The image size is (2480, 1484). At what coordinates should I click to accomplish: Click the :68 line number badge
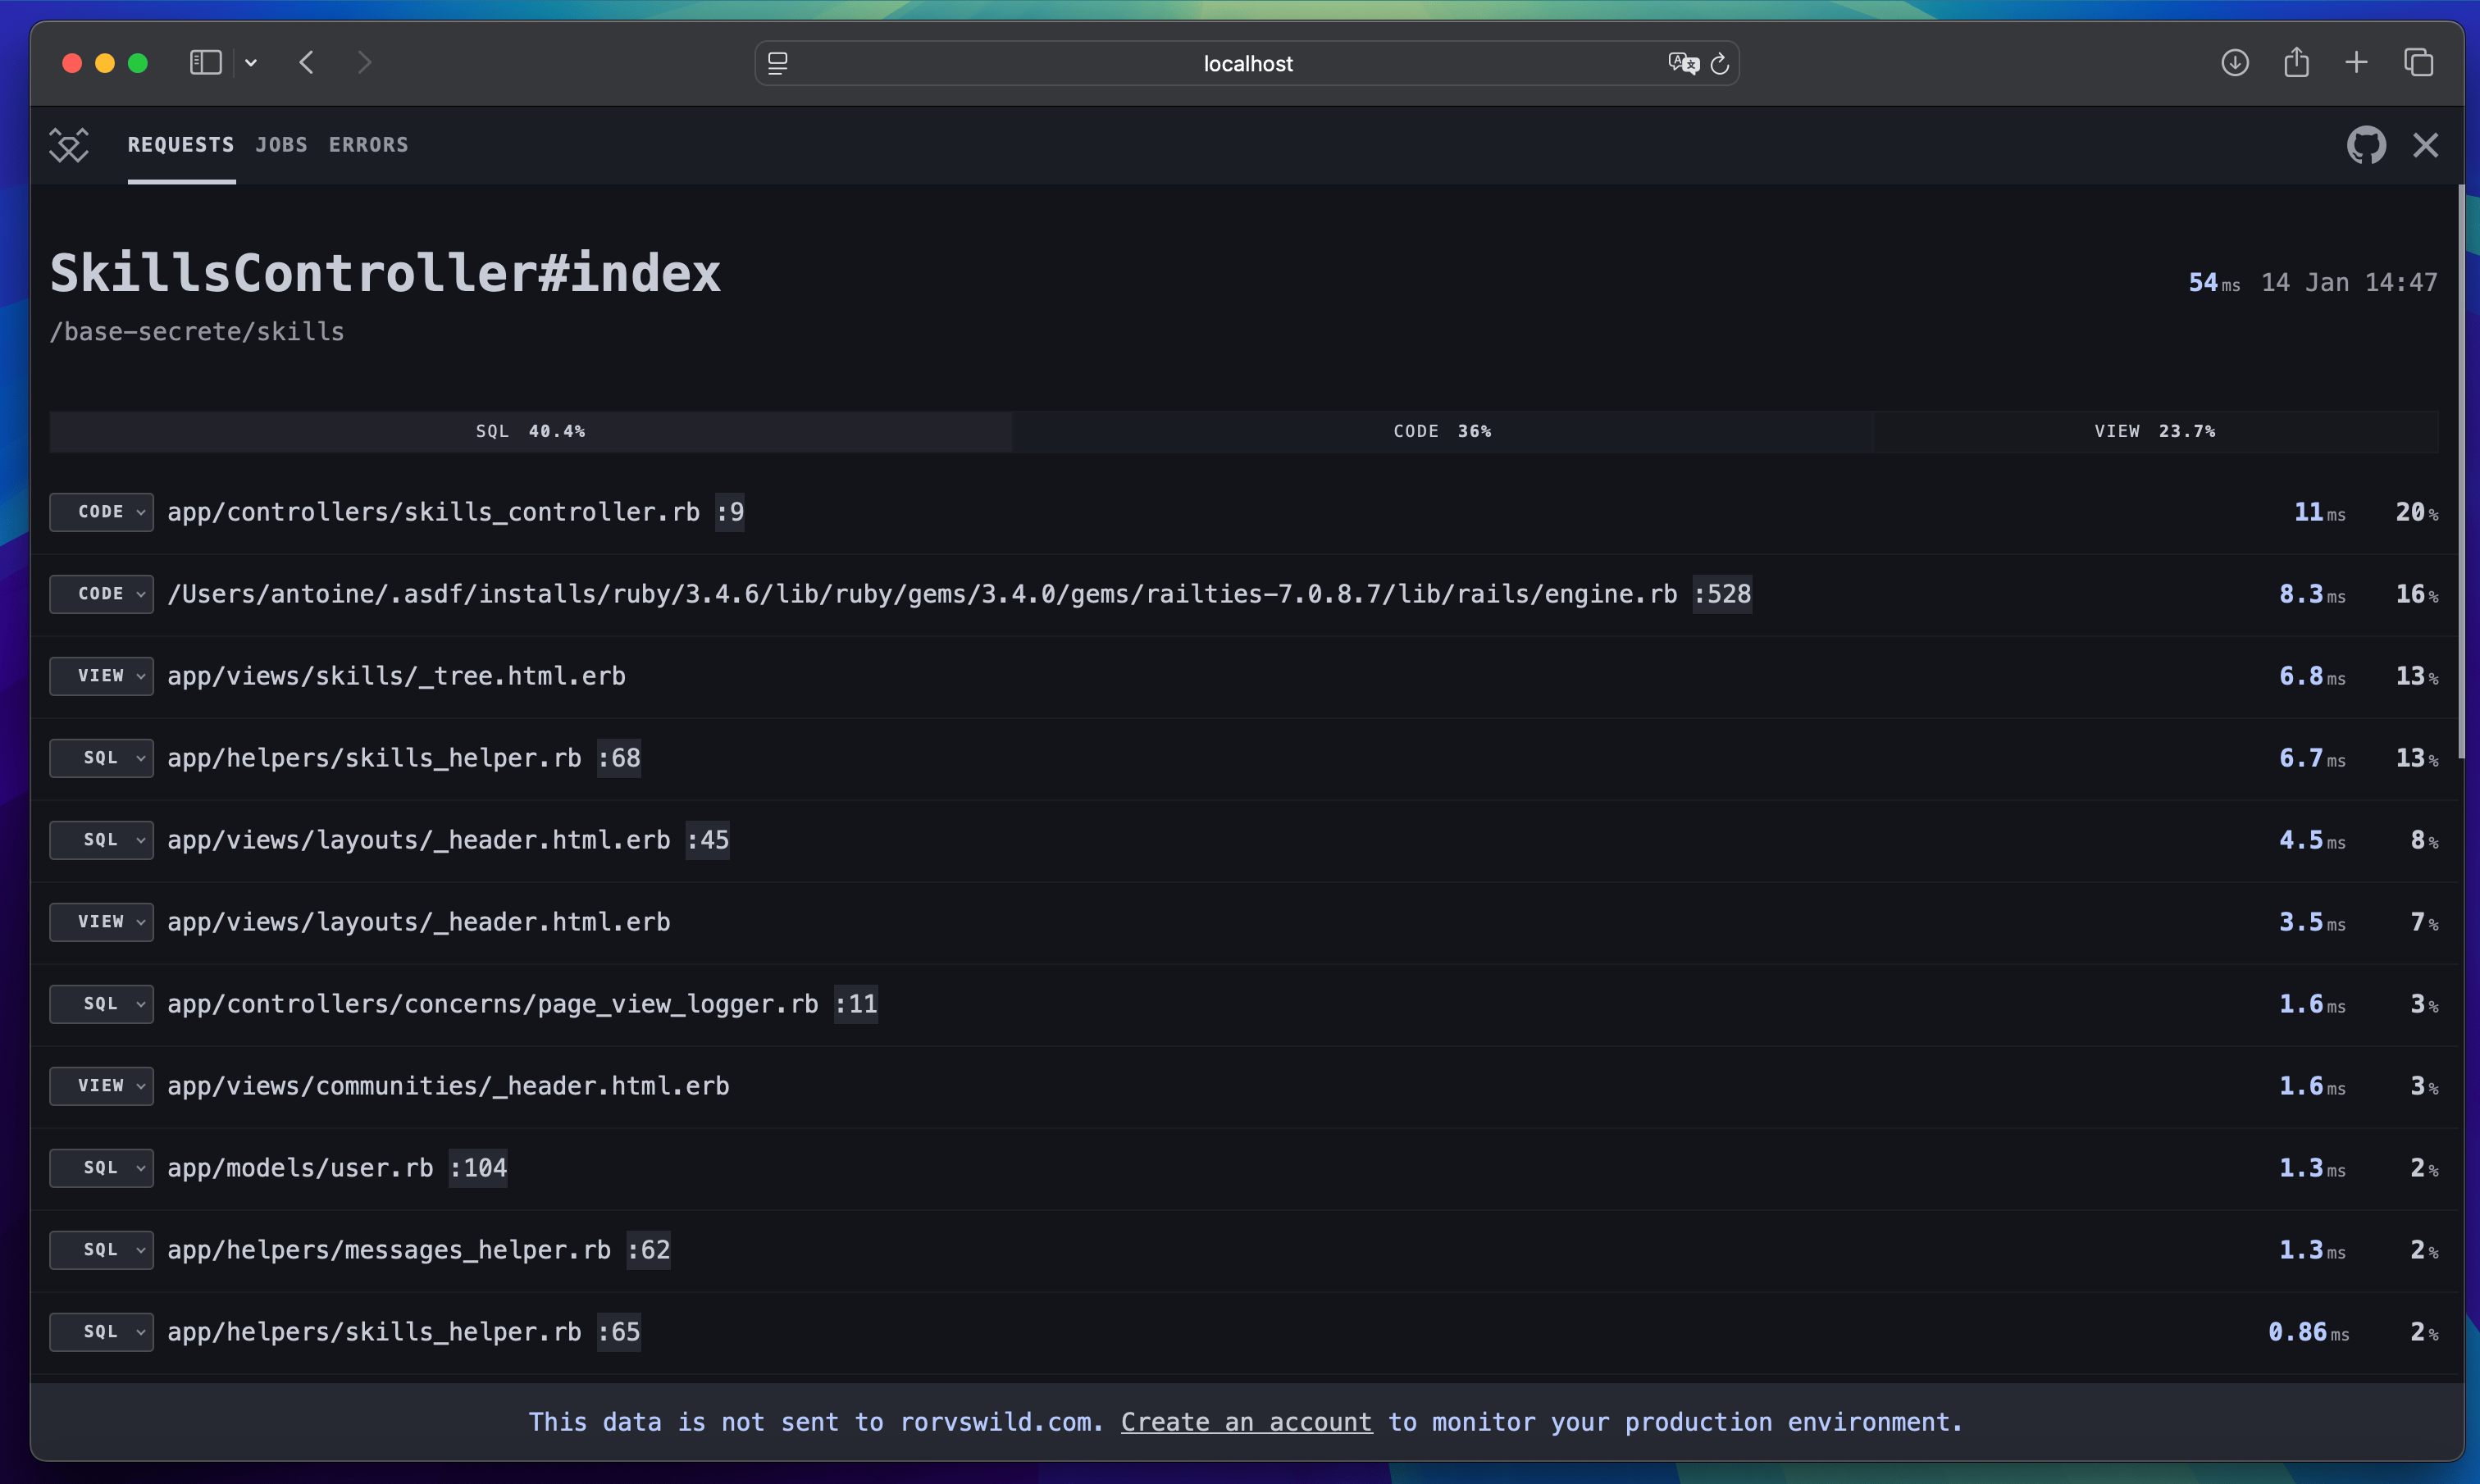(619, 758)
